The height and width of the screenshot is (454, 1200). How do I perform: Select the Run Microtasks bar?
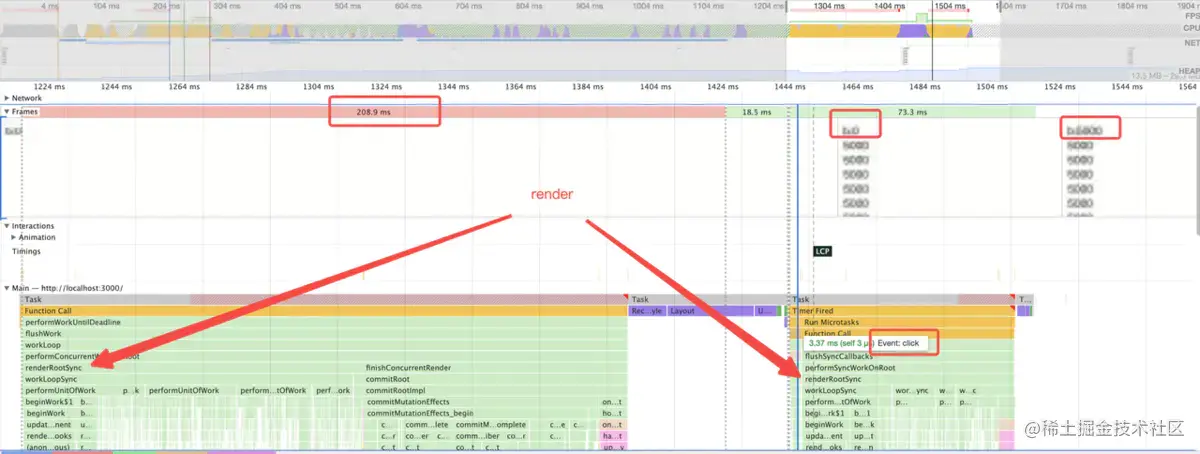pyautogui.click(x=907, y=322)
